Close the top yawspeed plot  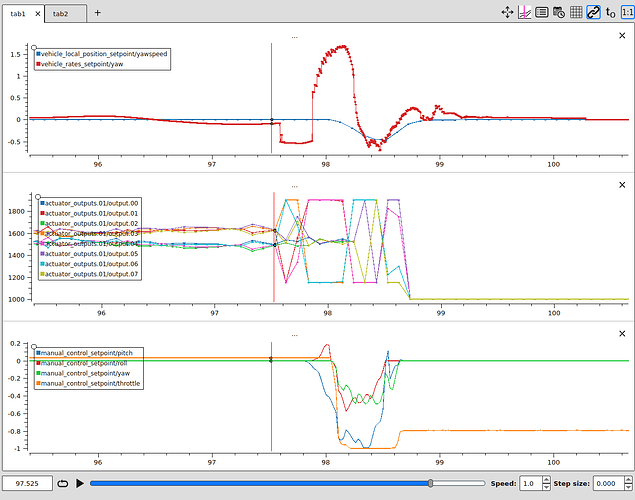(x=622, y=36)
